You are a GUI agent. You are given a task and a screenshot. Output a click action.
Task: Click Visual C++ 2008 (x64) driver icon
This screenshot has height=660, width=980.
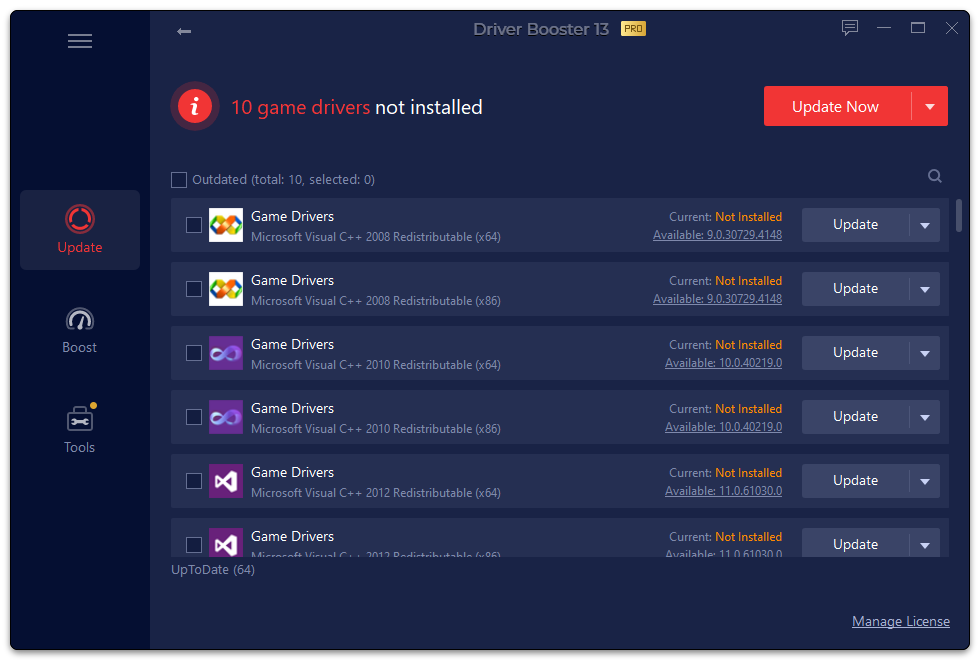[x=226, y=225]
